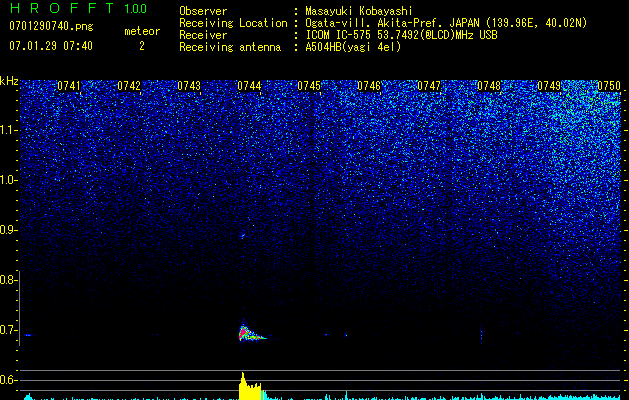Click the 0.6 kHz axis label
This screenshot has height=400, width=629.
[8, 380]
